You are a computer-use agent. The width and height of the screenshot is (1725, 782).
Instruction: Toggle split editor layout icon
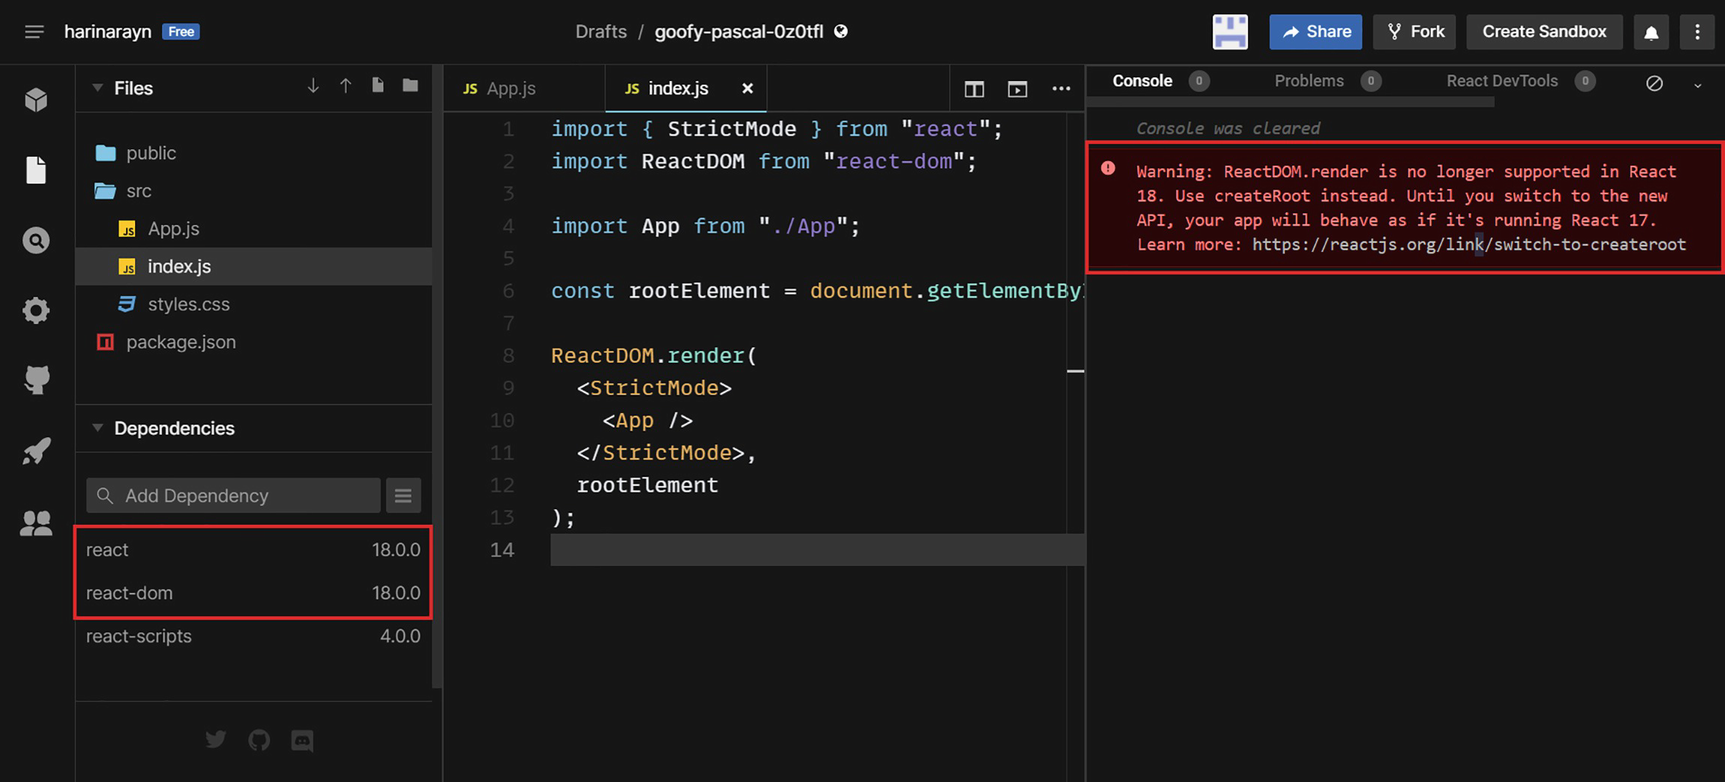click(x=974, y=89)
